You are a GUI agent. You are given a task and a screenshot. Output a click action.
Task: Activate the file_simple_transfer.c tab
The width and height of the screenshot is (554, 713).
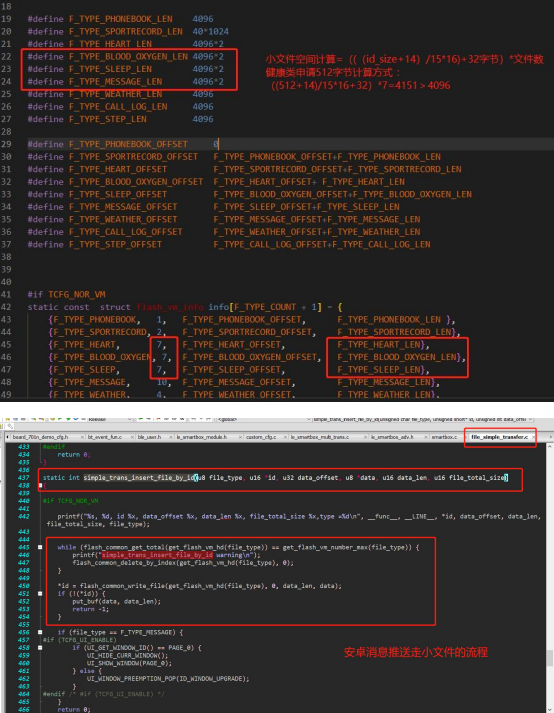[499, 437]
